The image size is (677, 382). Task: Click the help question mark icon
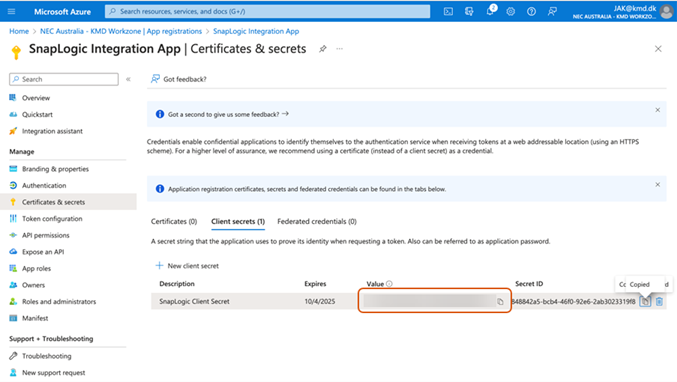click(x=531, y=12)
